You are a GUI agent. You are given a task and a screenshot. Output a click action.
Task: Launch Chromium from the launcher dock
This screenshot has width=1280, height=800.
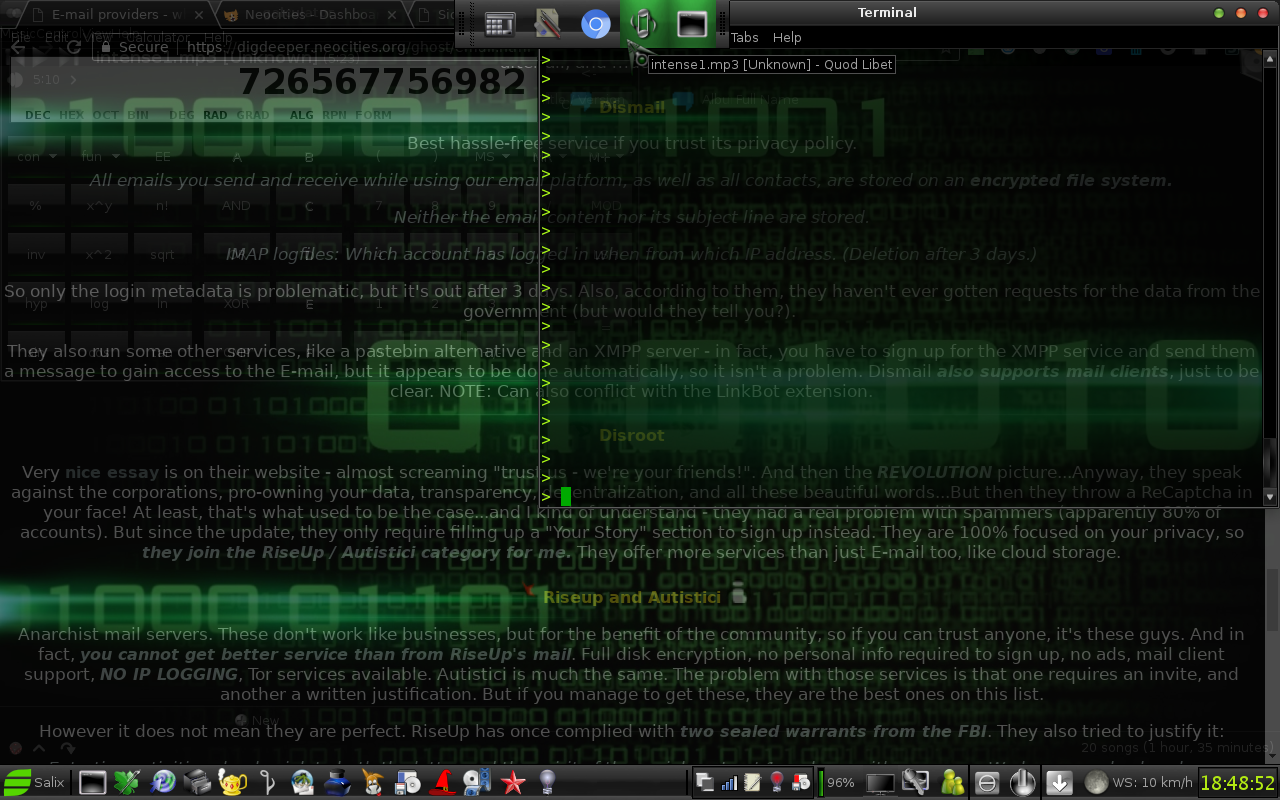click(x=596, y=22)
